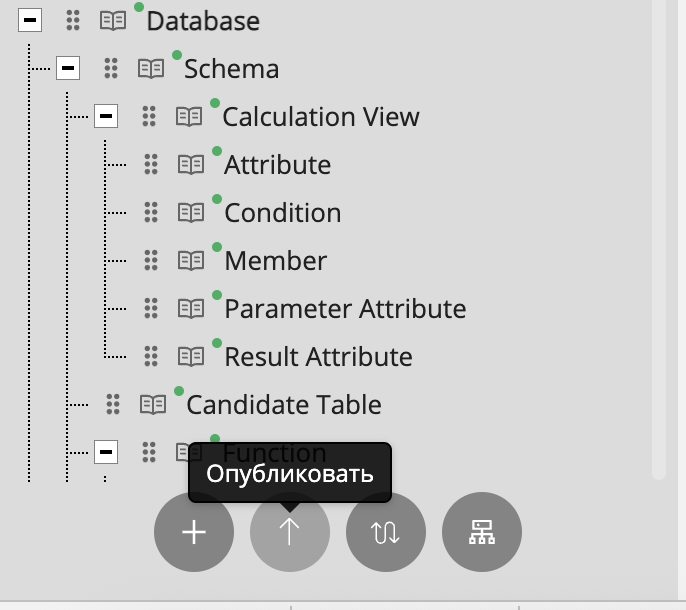Viewport: 686px width, 610px height.
Task: Click the publish up-arrow button
Action: (290, 532)
